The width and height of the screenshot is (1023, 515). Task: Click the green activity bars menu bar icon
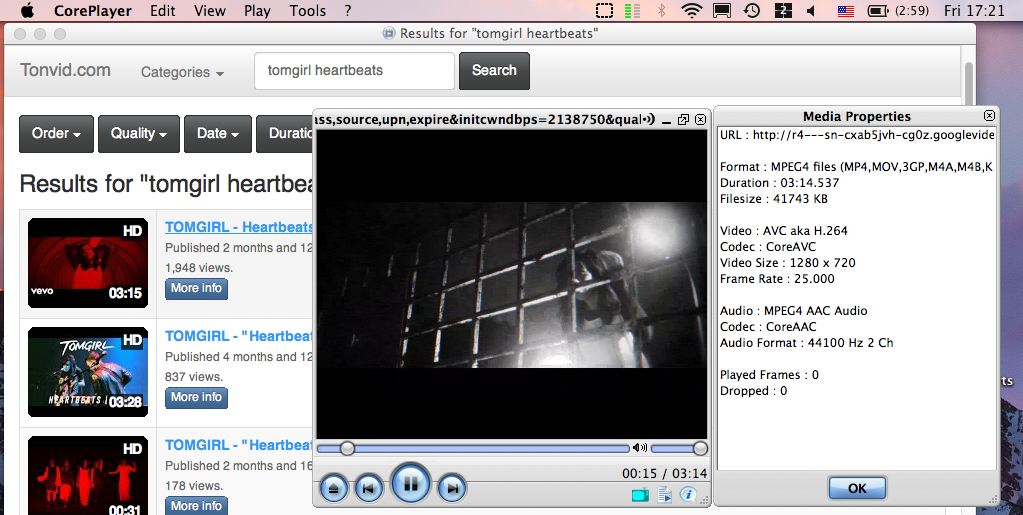coord(632,10)
